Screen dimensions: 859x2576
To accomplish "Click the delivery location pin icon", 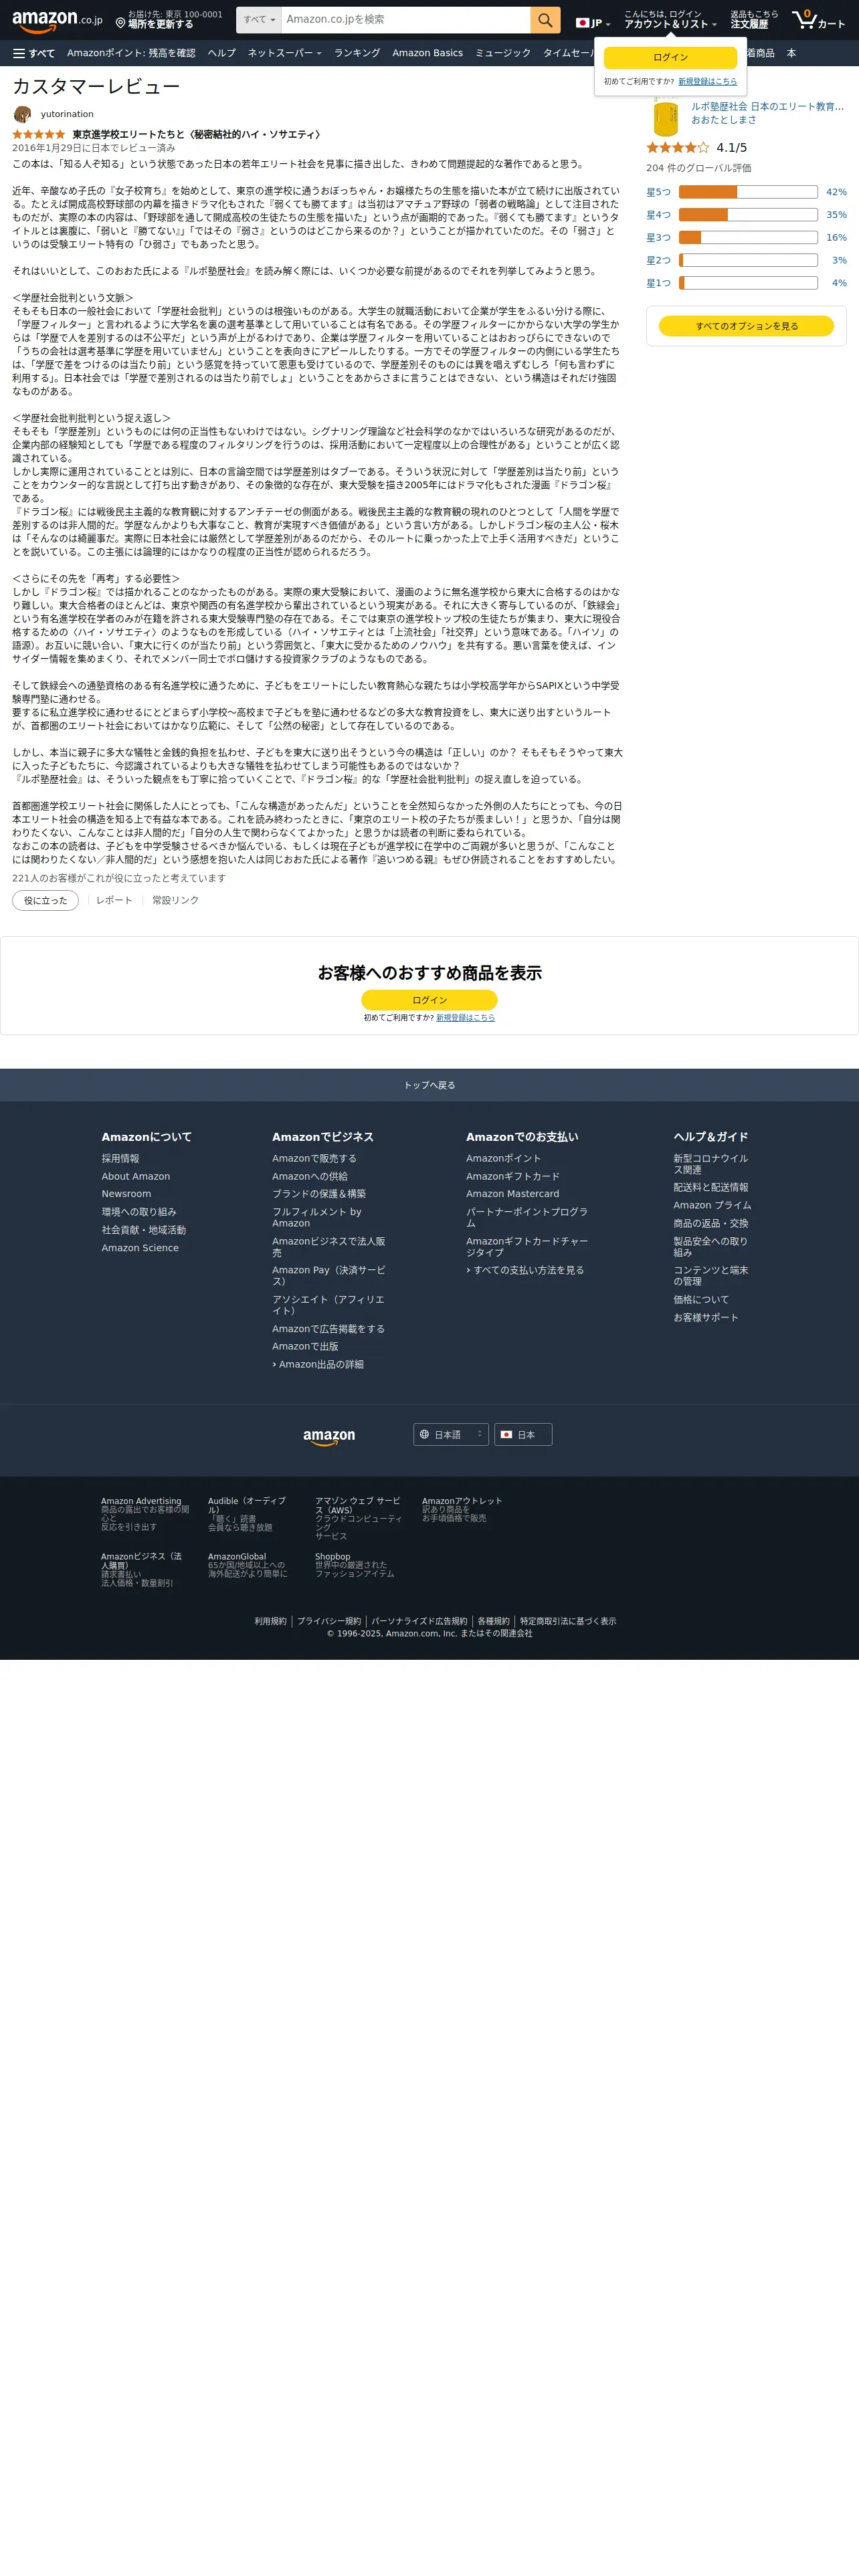I will click(x=120, y=23).
